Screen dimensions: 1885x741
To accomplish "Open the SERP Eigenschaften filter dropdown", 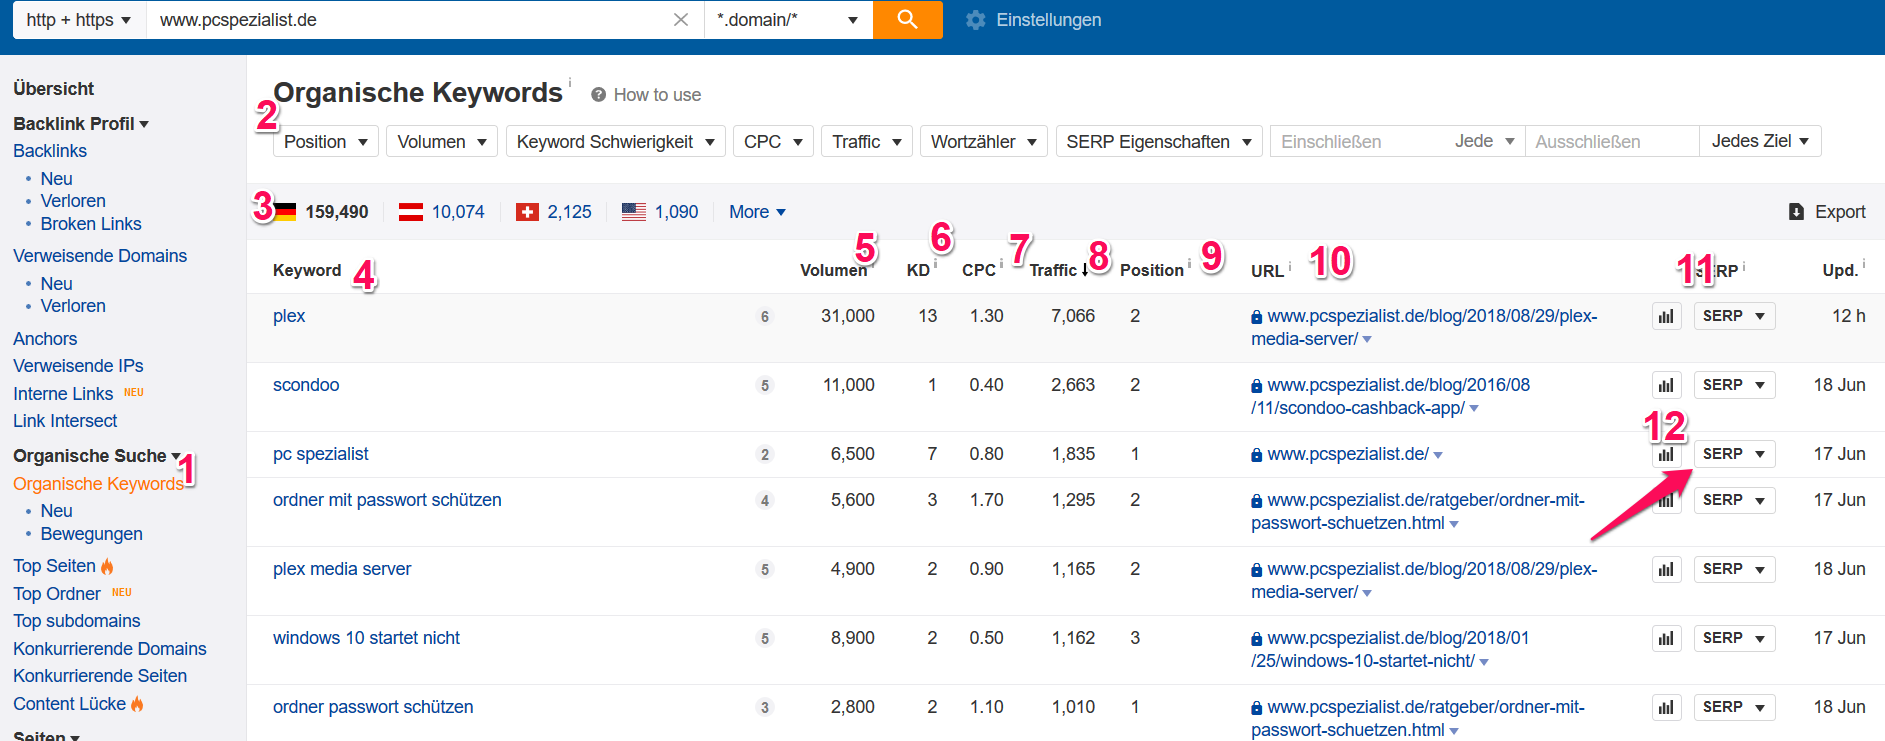I will [1159, 142].
